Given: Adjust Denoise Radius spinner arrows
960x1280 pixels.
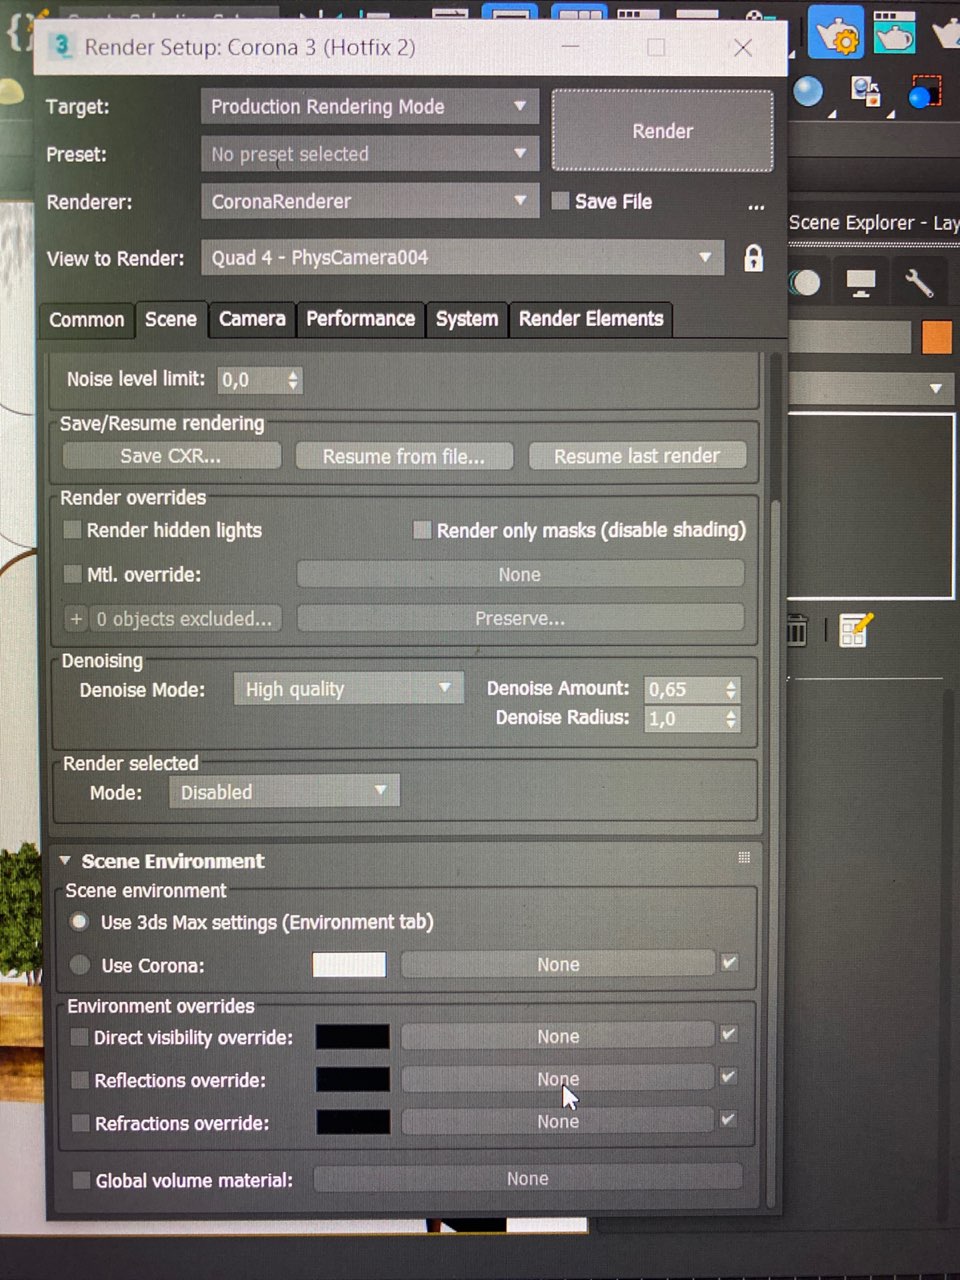Looking at the screenshot, I should 731,718.
